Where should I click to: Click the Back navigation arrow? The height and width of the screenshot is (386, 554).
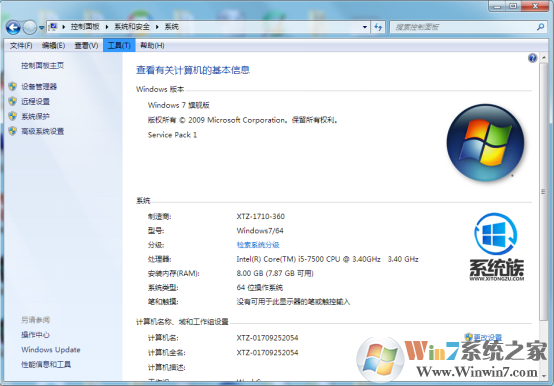pos(13,27)
